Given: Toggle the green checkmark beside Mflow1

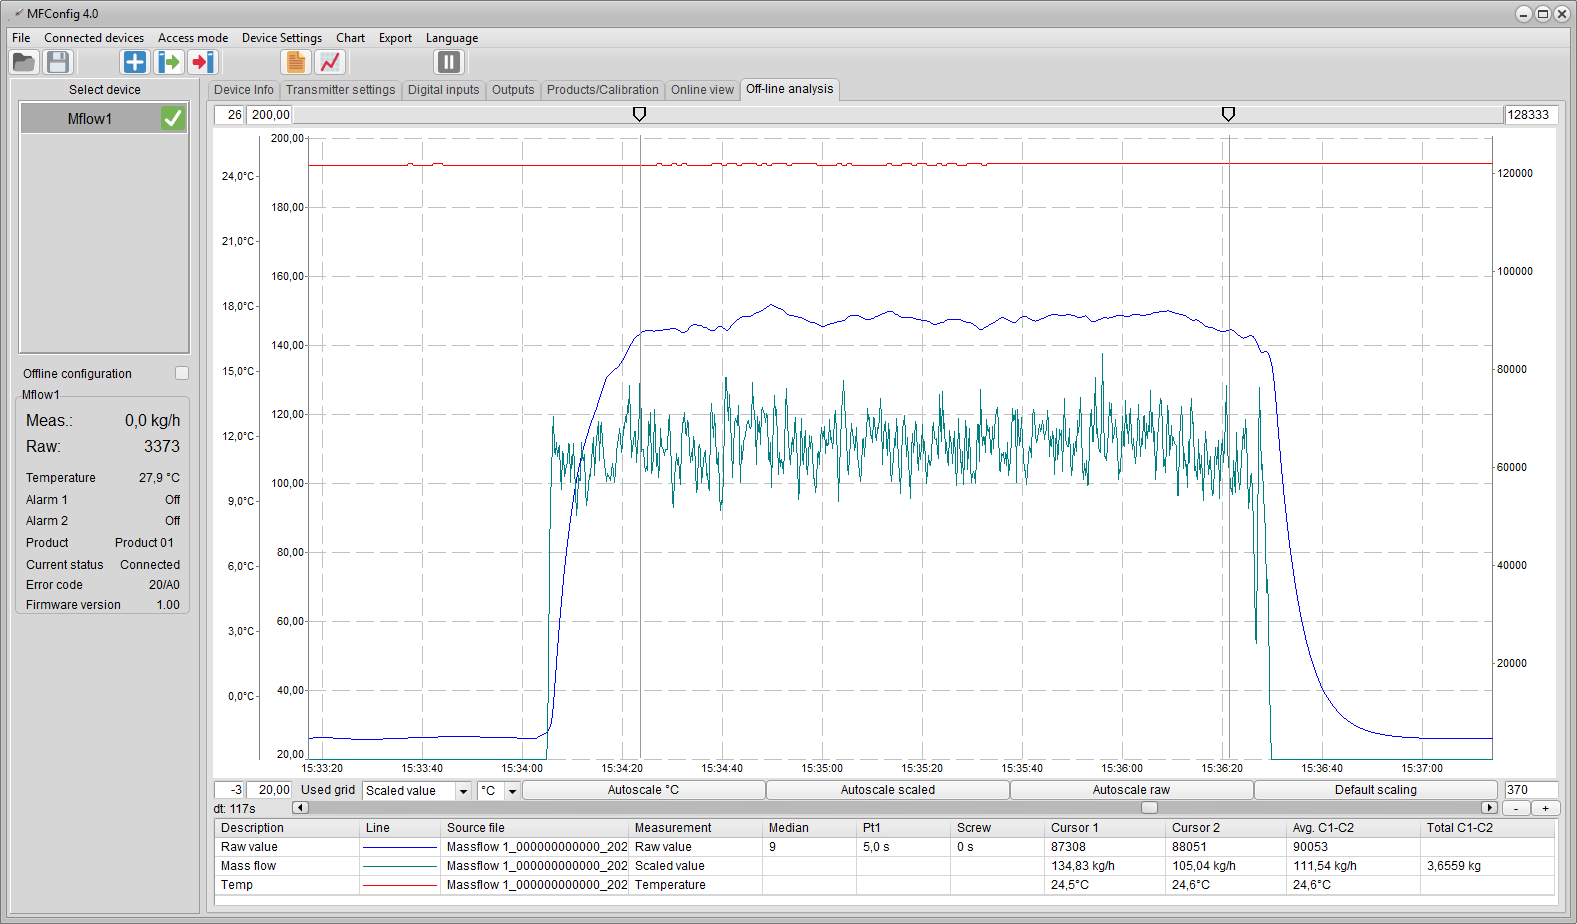Looking at the screenshot, I should (173, 118).
